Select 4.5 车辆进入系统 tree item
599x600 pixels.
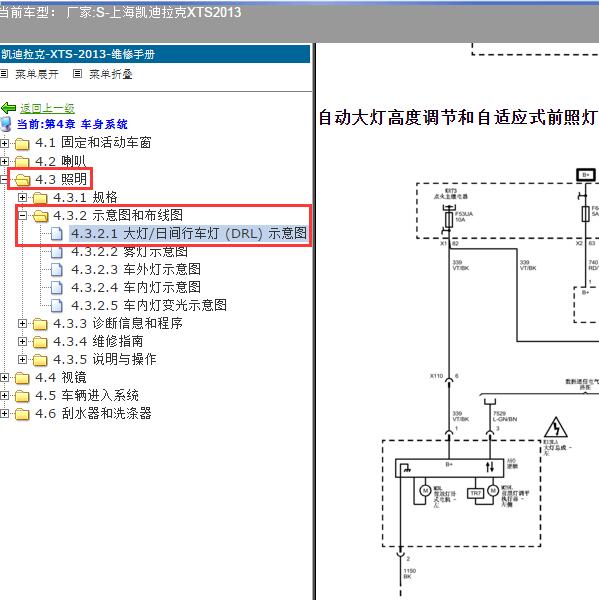(x=87, y=395)
